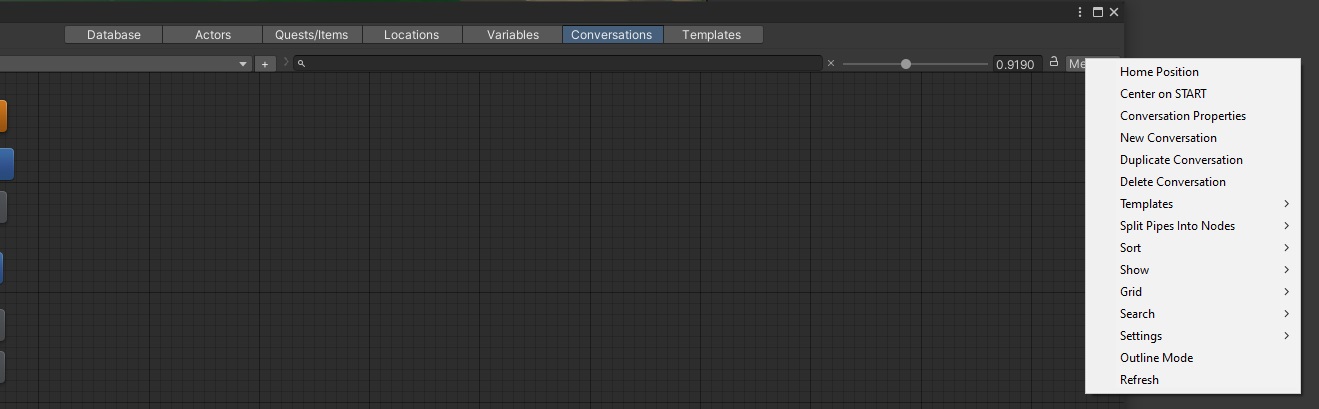Expand the Search submenu
1319x409 pixels.
tap(1193, 314)
